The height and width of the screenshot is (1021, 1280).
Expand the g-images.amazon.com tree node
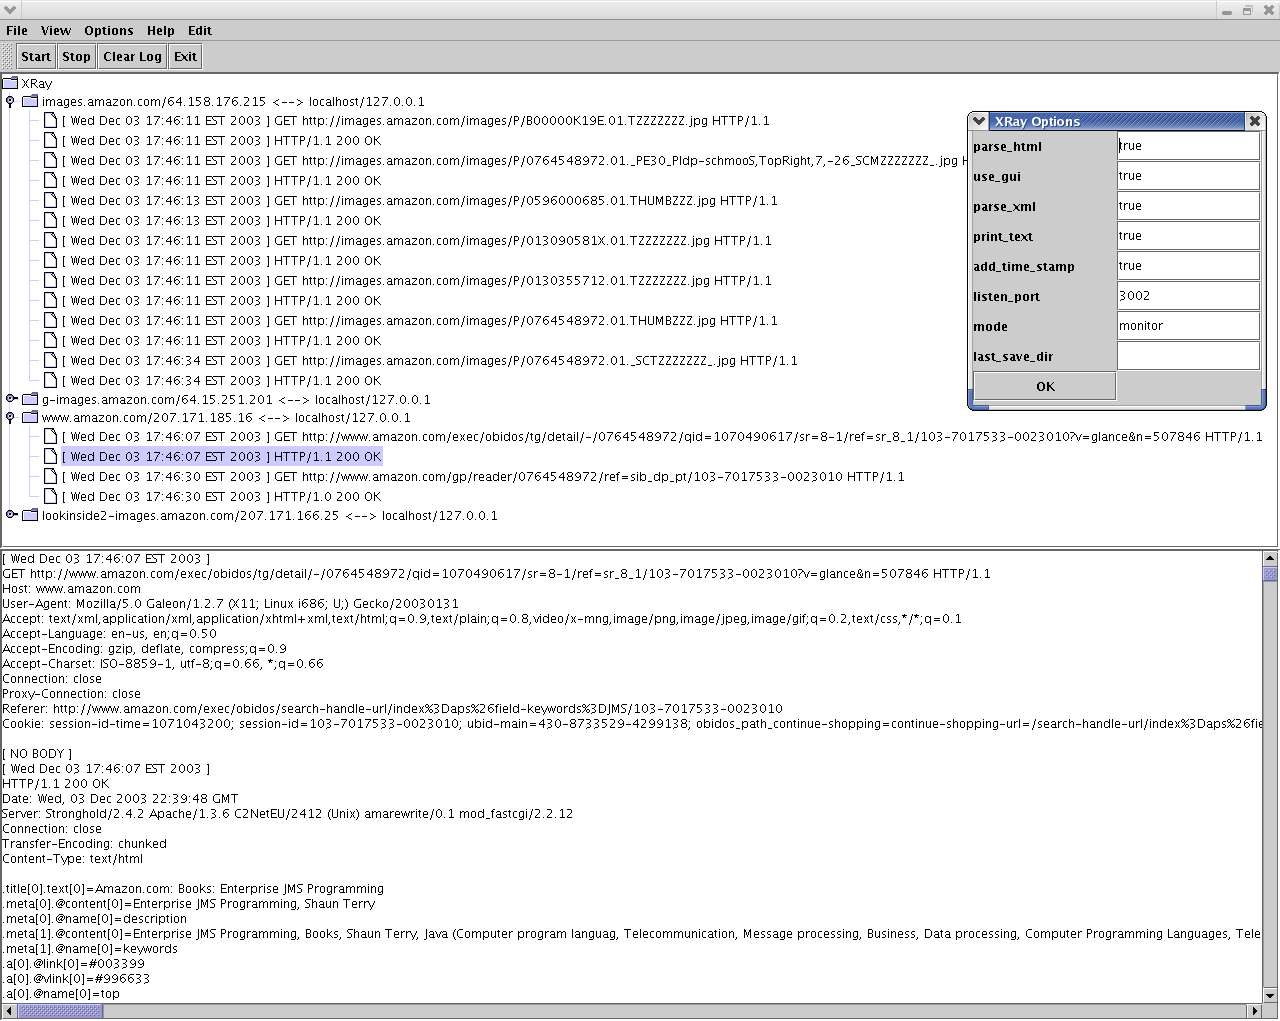point(11,399)
